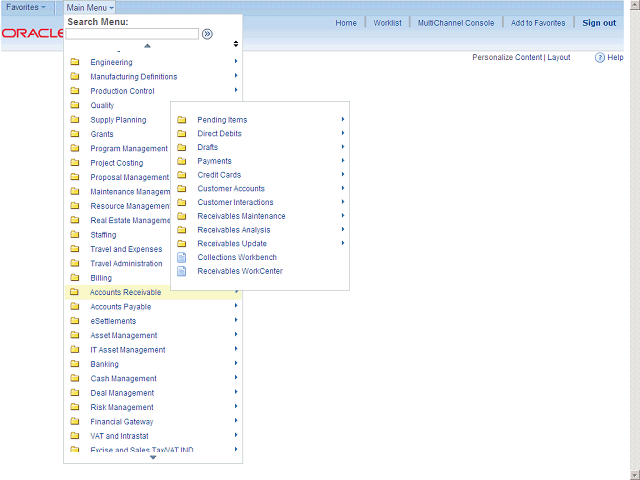Open the Favorites dropdown

pos(26,7)
